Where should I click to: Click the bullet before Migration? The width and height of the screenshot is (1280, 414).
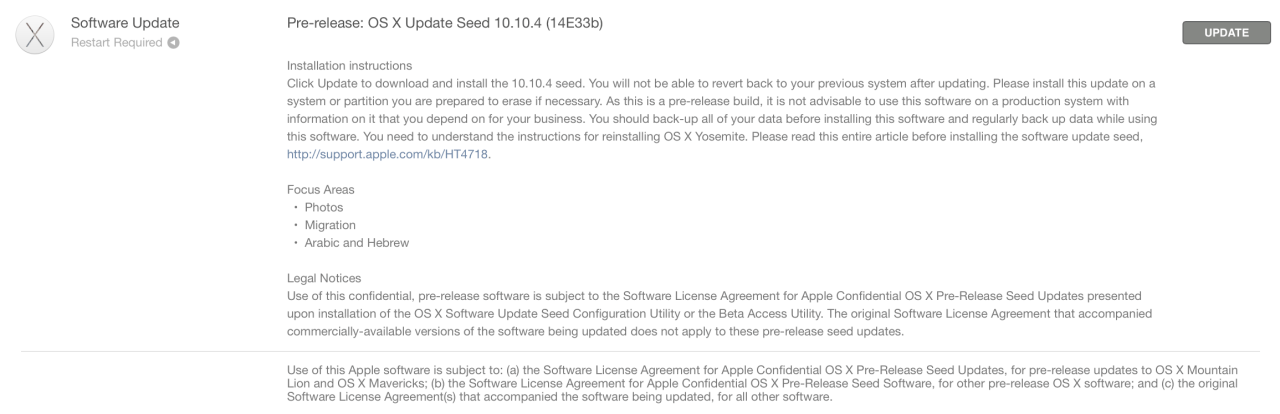click(x=296, y=225)
